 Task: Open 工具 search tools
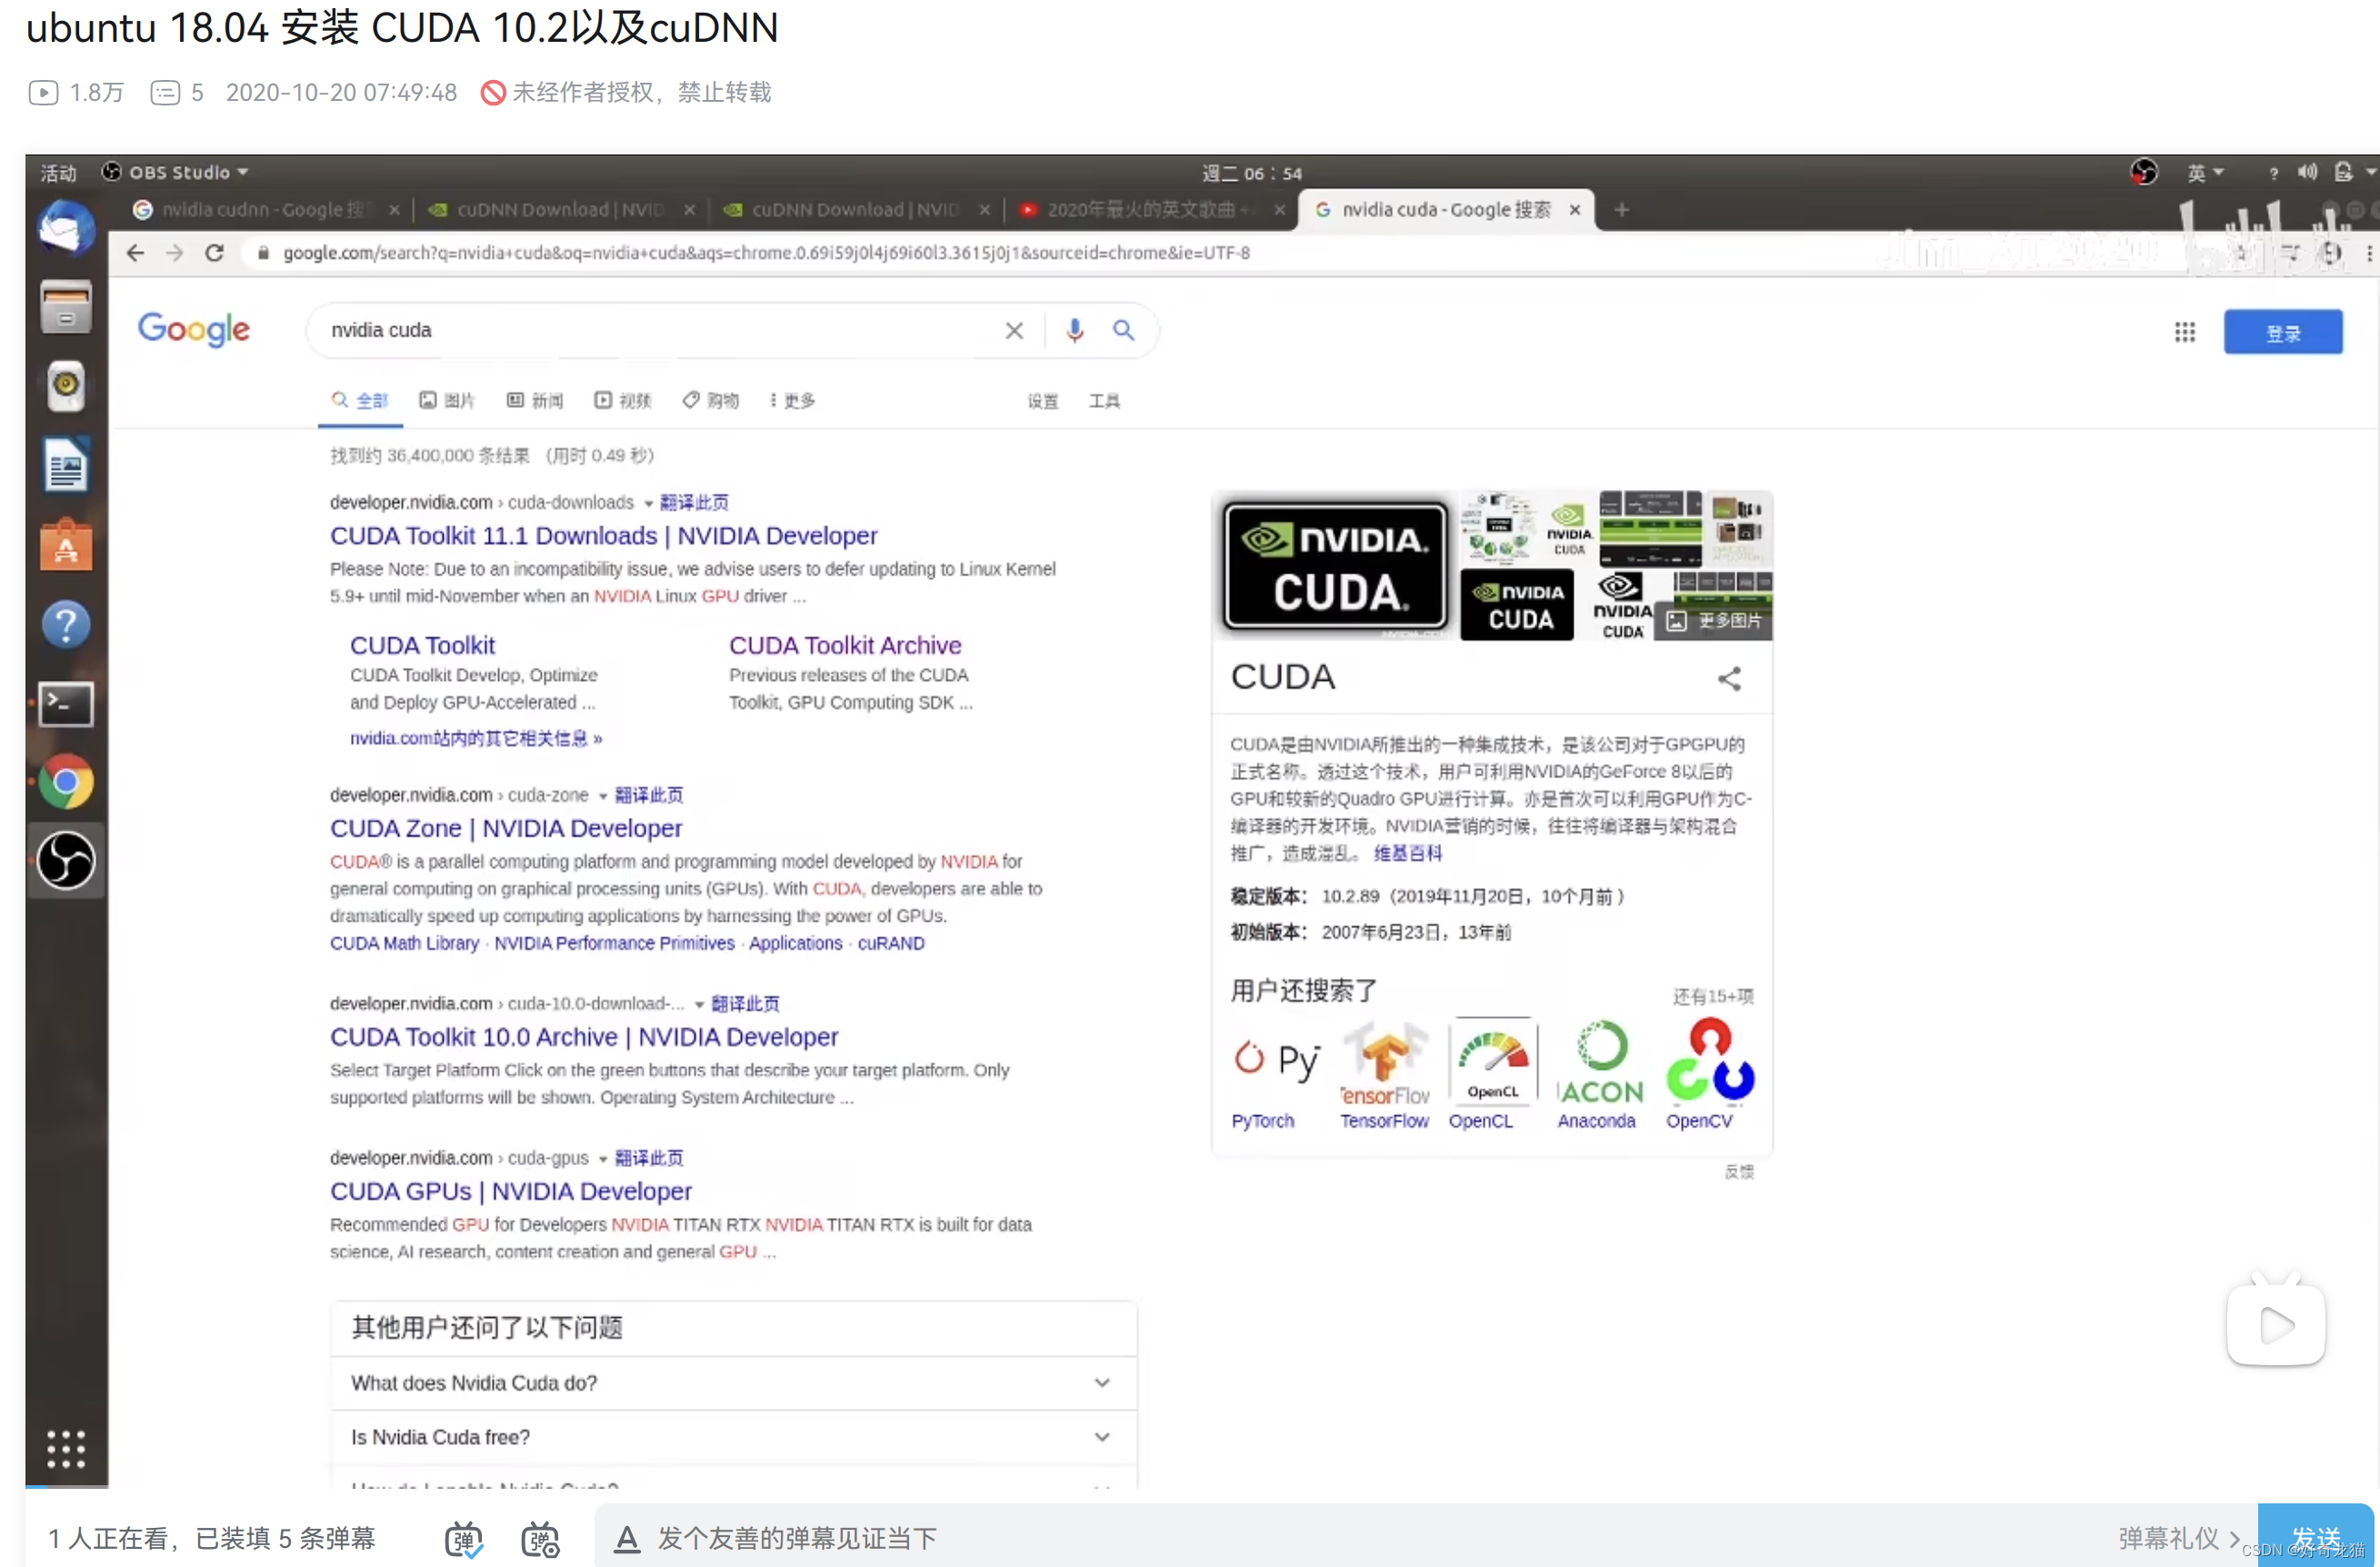pos(1104,400)
